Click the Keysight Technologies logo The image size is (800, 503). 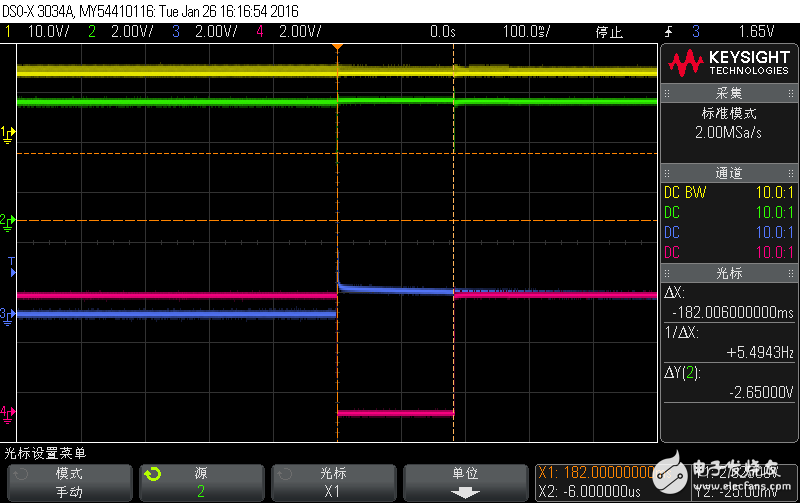729,64
